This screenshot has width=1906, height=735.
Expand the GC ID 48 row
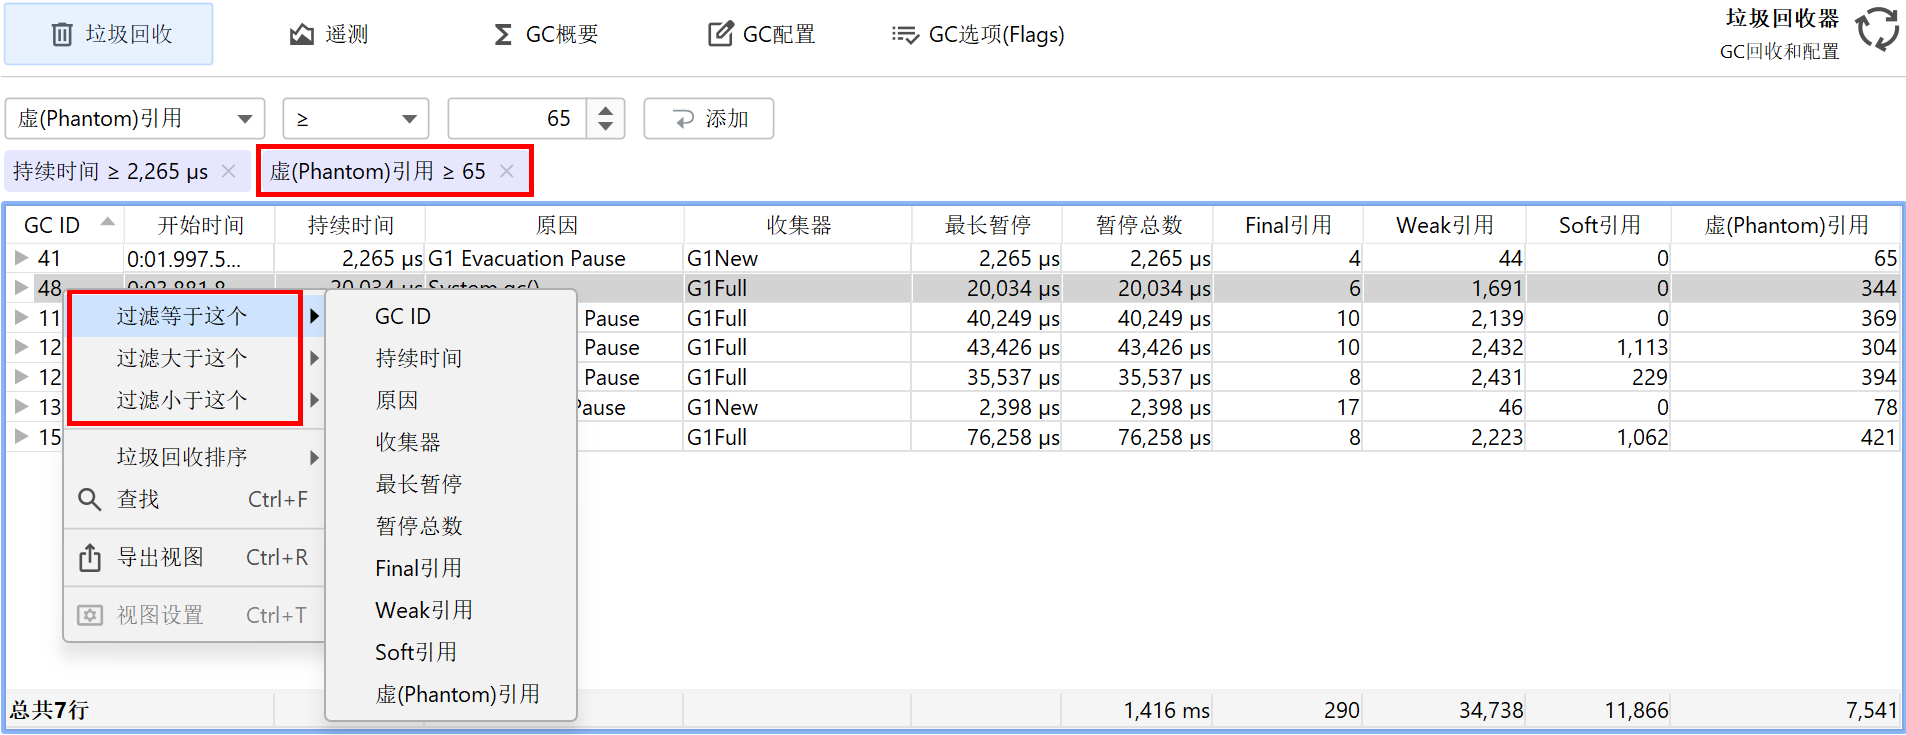[x=21, y=288]
